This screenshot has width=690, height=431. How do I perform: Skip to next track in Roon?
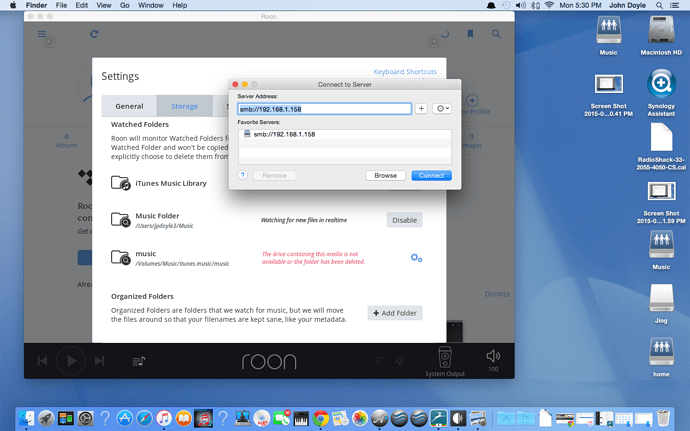[x=99, y=361]
